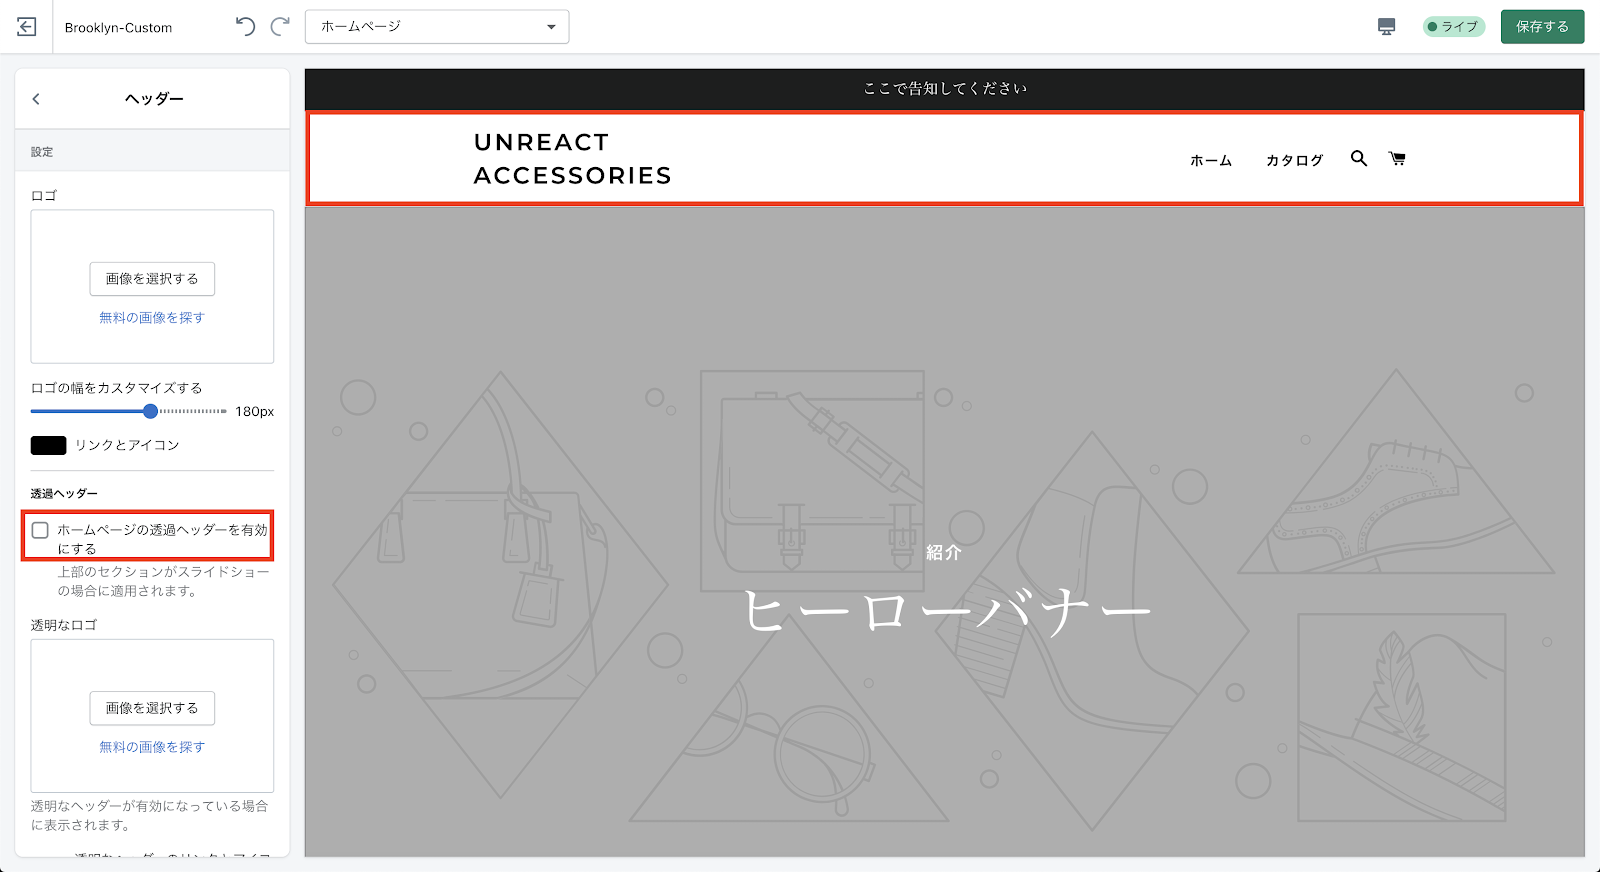Open カタログ menu item in preview
Viewport: 1600px width, 872px height.
1294,160
